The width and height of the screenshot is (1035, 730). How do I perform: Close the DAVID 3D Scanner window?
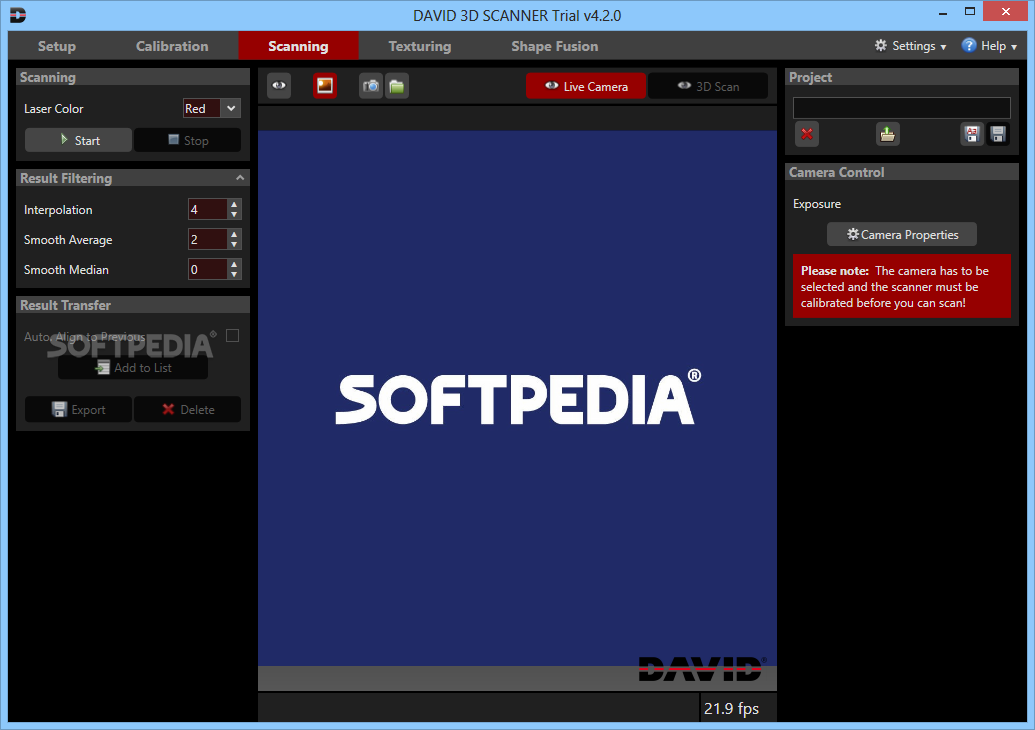[1005, 12]
